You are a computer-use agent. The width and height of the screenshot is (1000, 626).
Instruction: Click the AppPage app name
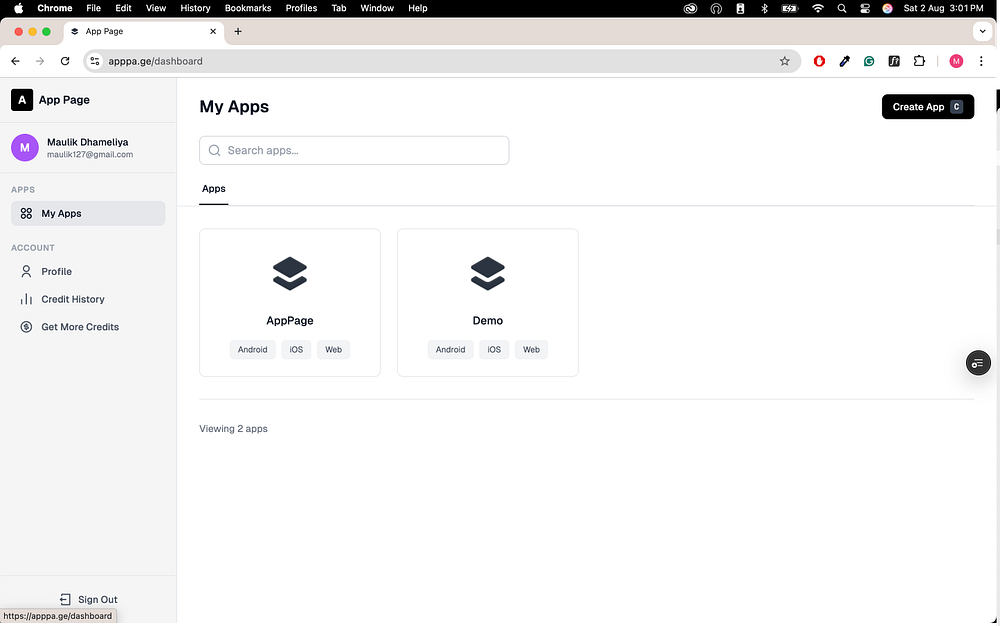click(290, 321)
